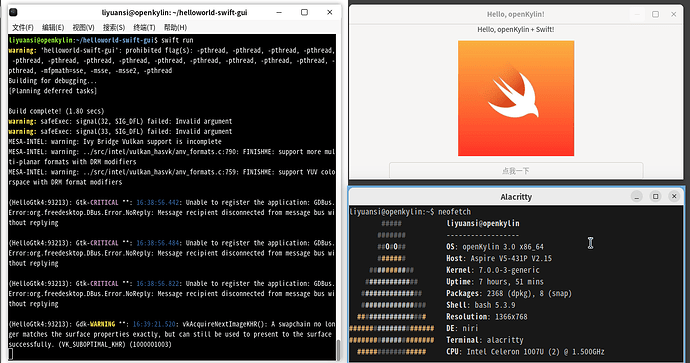Click 'Host: Aspire V5-431P V2.15' line
This screenshot has height=363, width=690.
(499, 258)
